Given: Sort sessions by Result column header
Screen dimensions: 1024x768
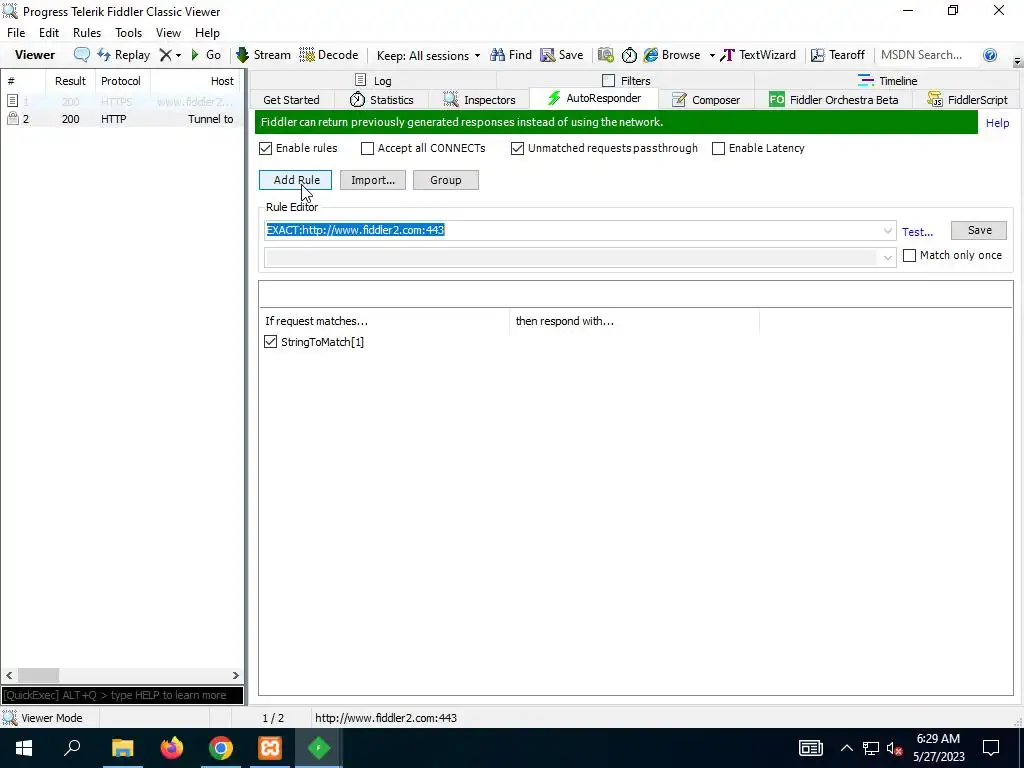Looking at the screenshot, I should pos(70,81).
